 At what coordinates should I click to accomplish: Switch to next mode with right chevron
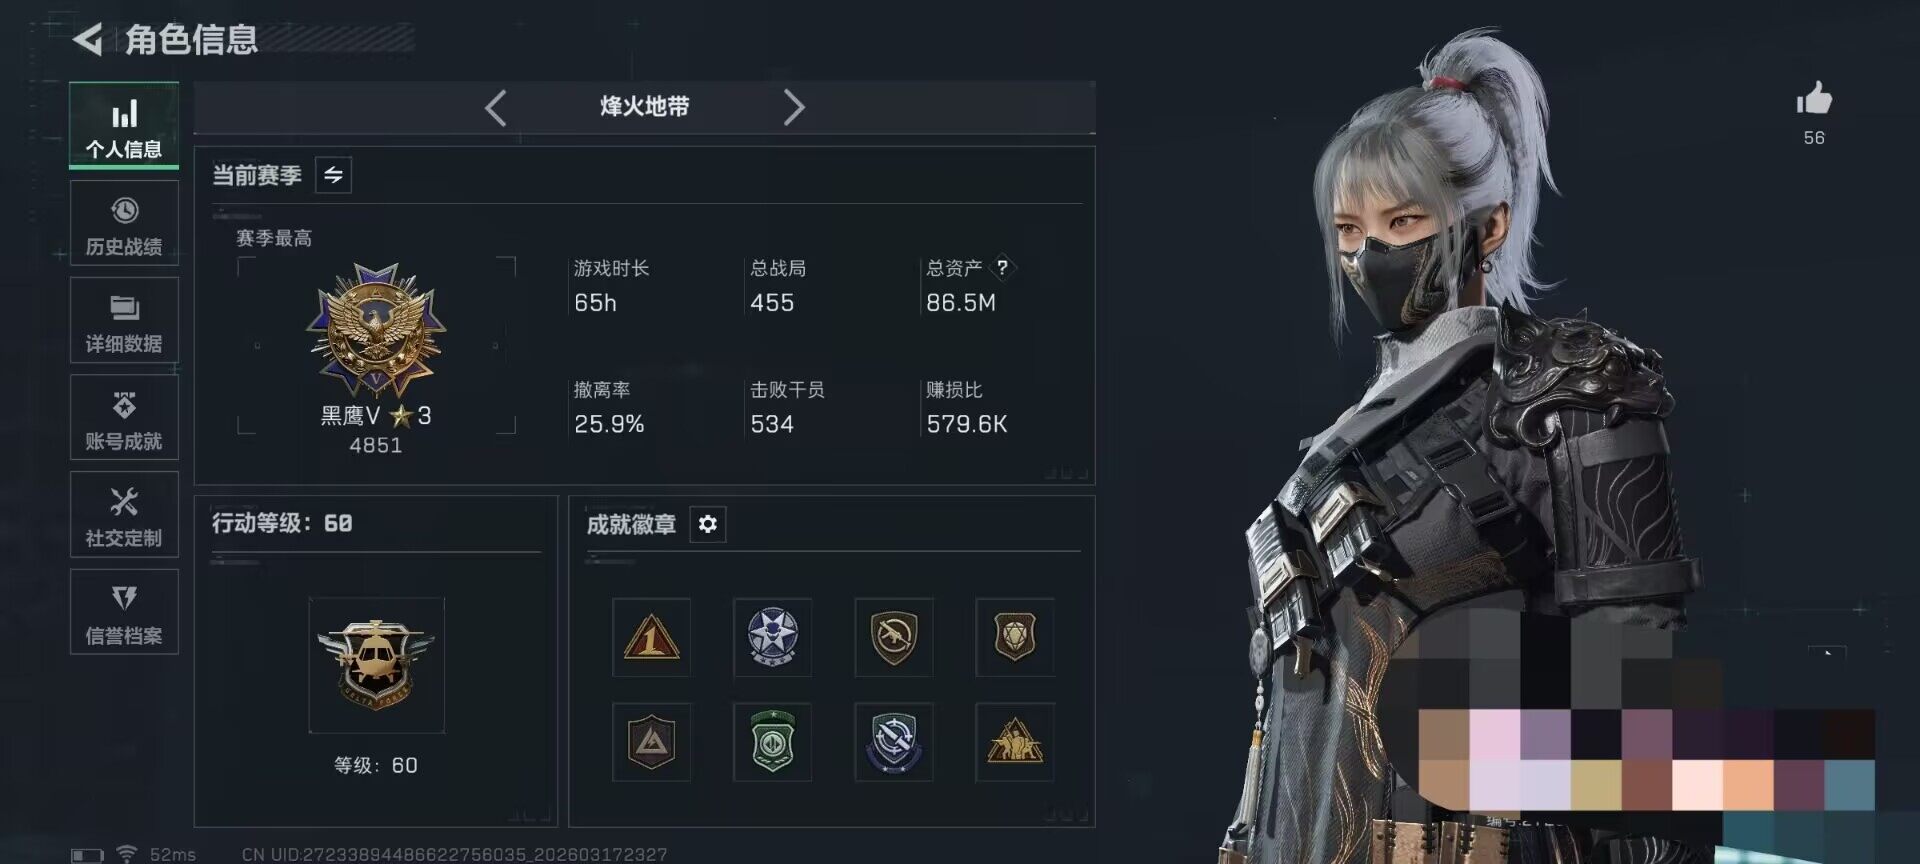793,107
